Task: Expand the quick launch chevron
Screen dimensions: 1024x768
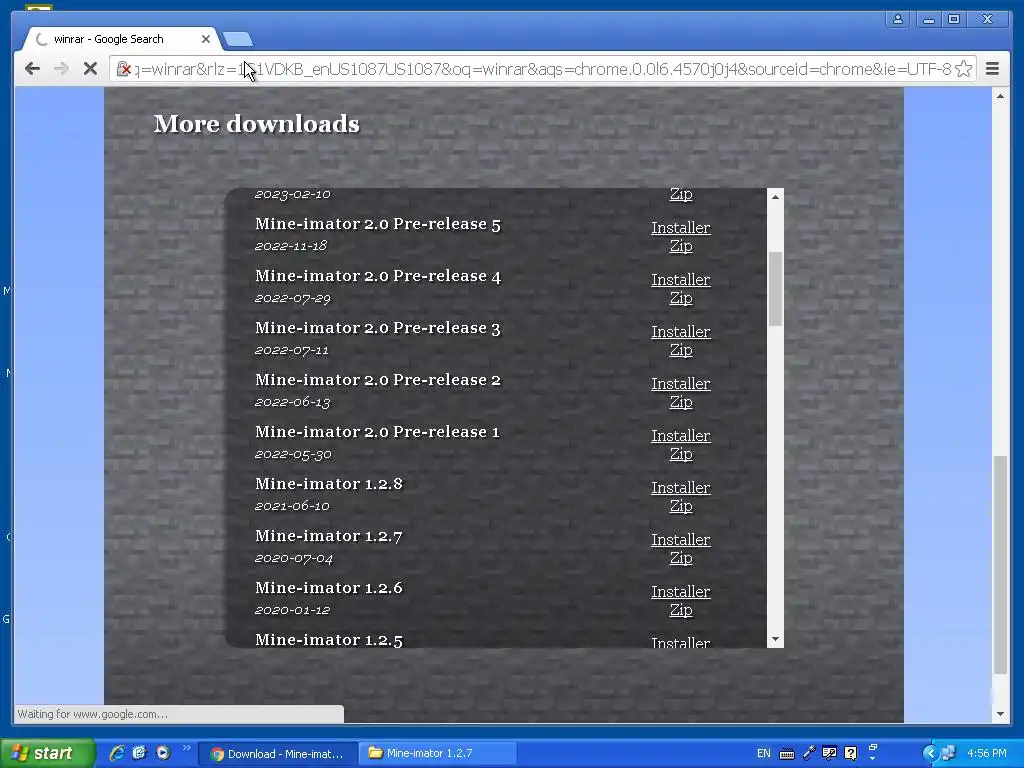Action: click(x=186, y=748)
